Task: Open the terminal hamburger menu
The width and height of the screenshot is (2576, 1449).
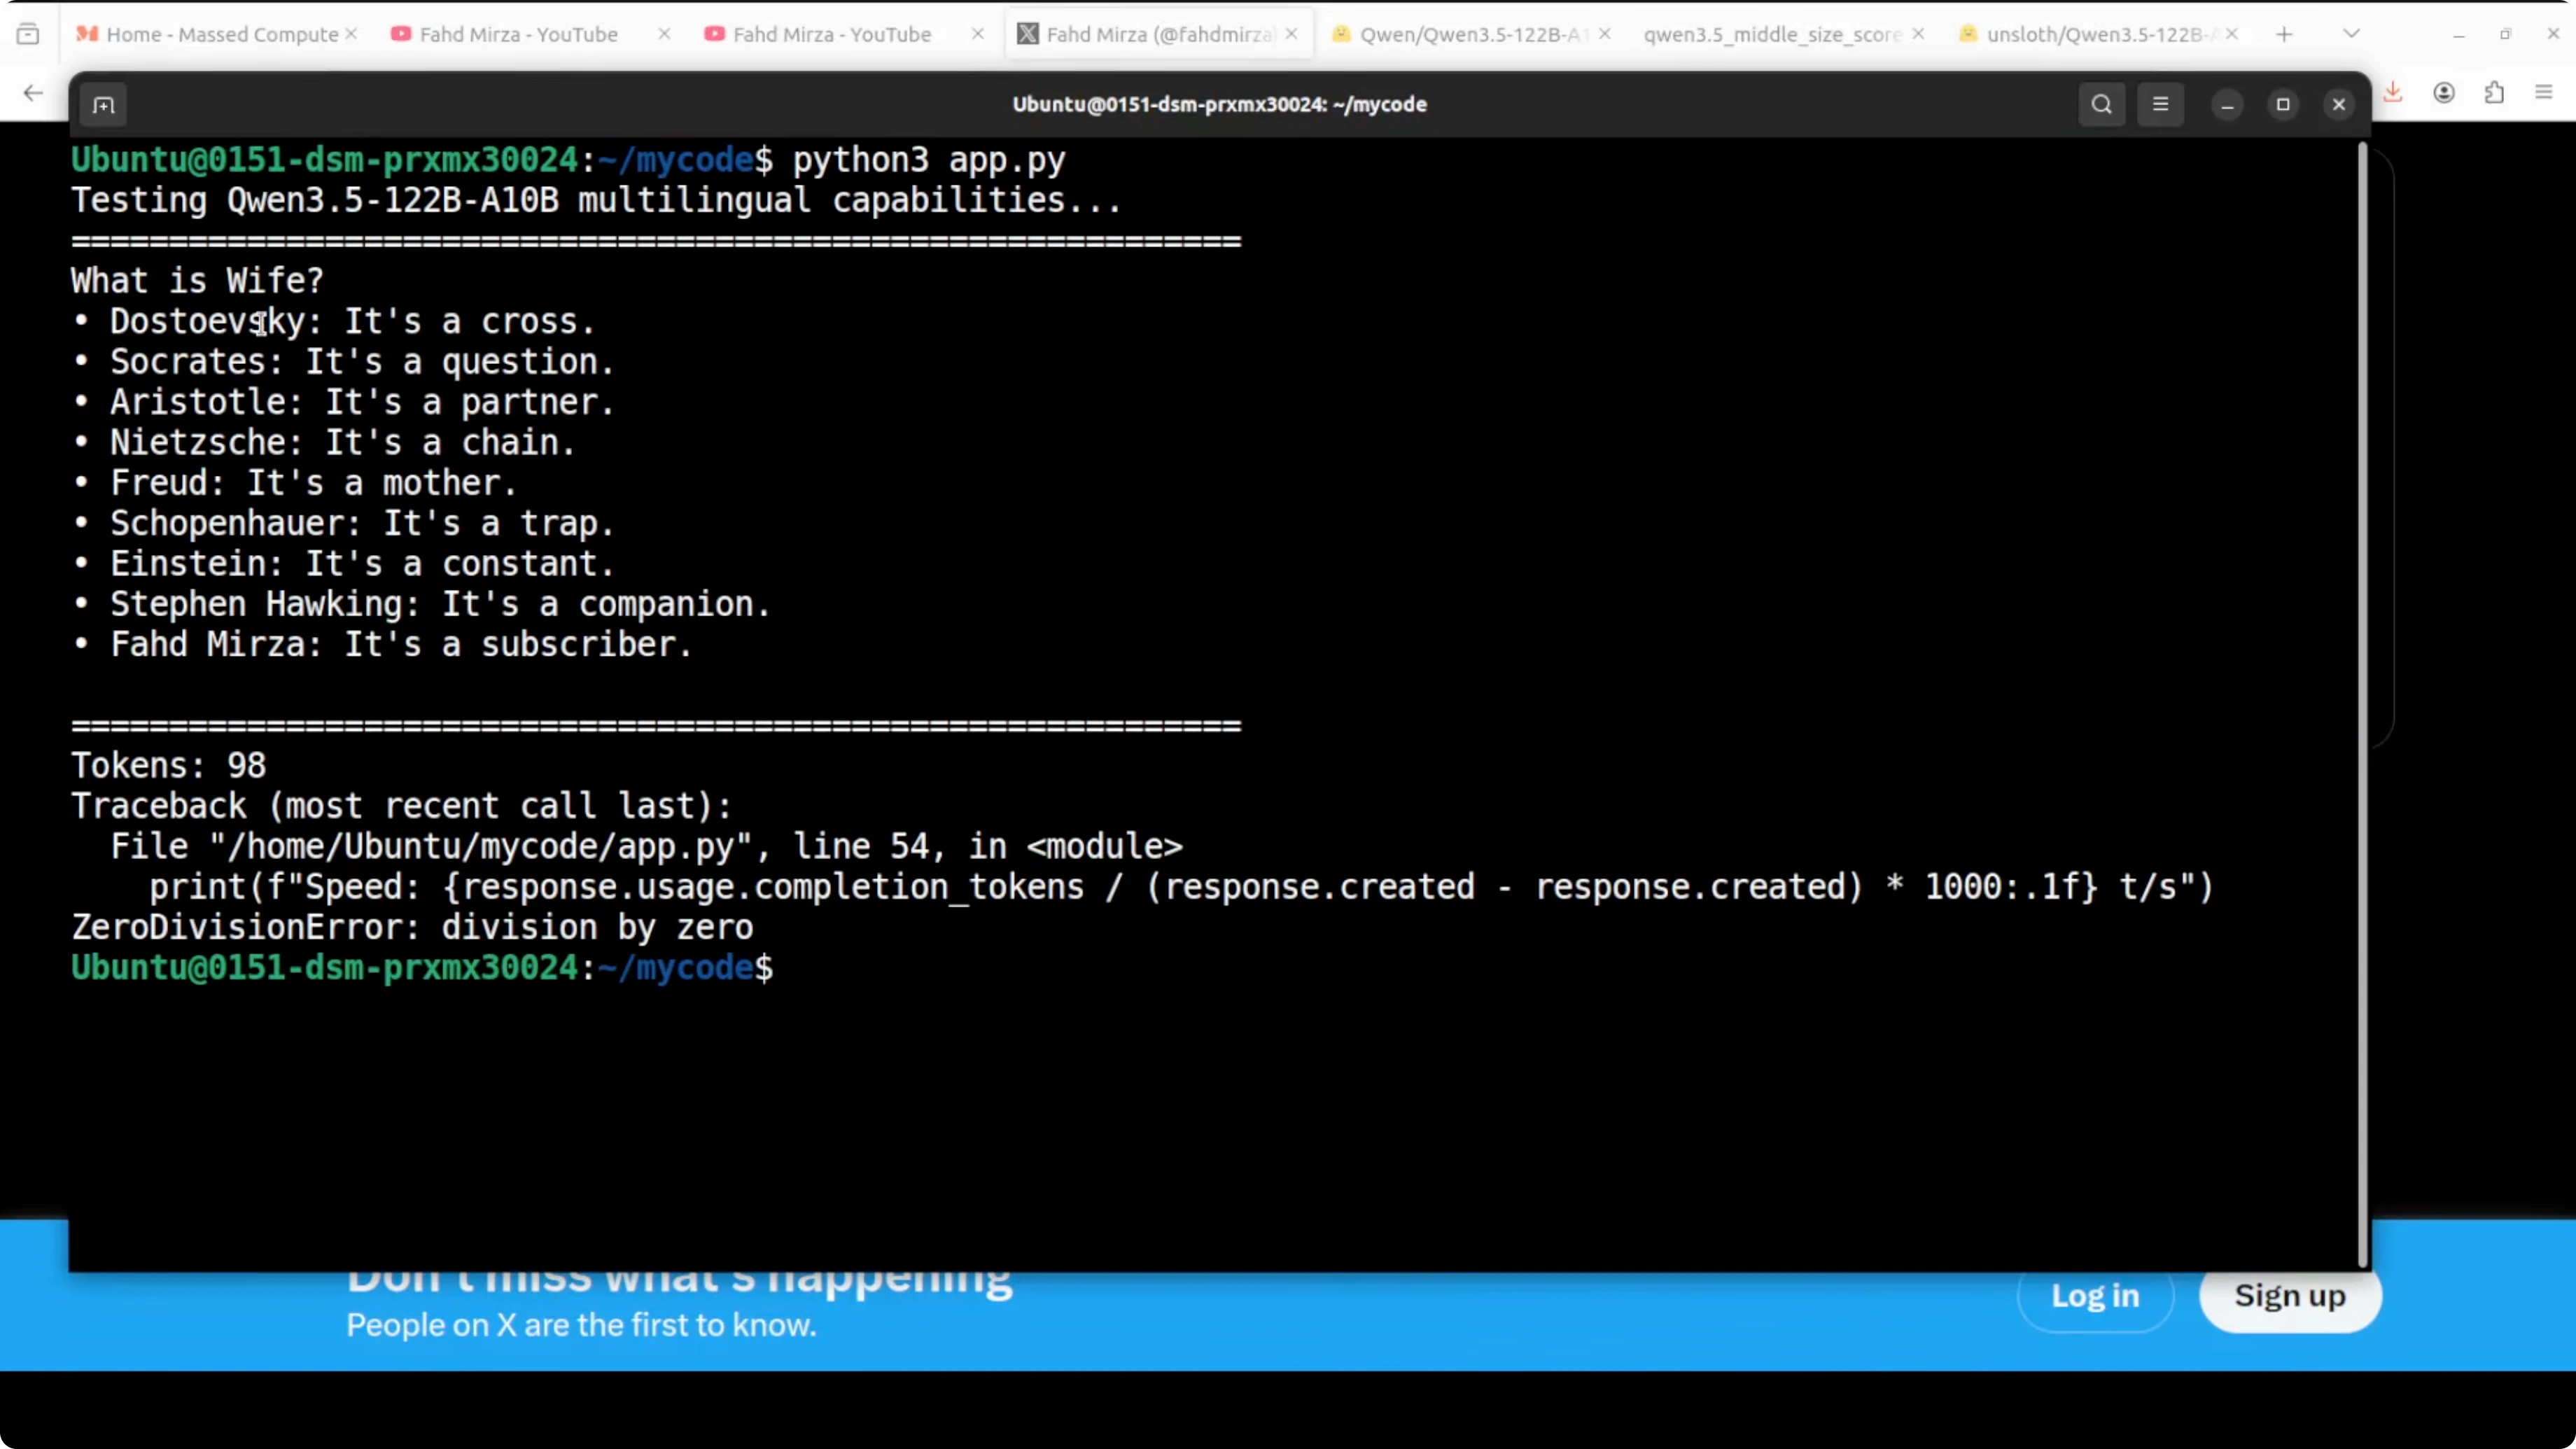Action: click(x=2160, y=104)
